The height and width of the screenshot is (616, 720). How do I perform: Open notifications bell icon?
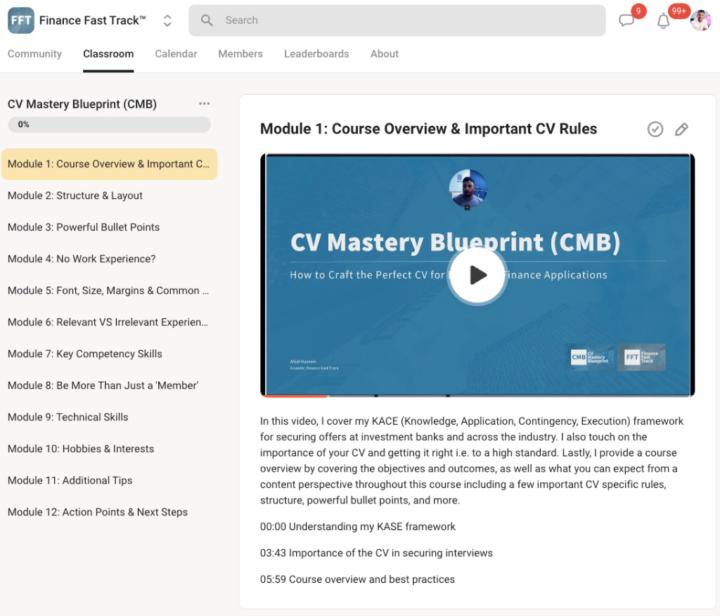click(x=663, y=21)
